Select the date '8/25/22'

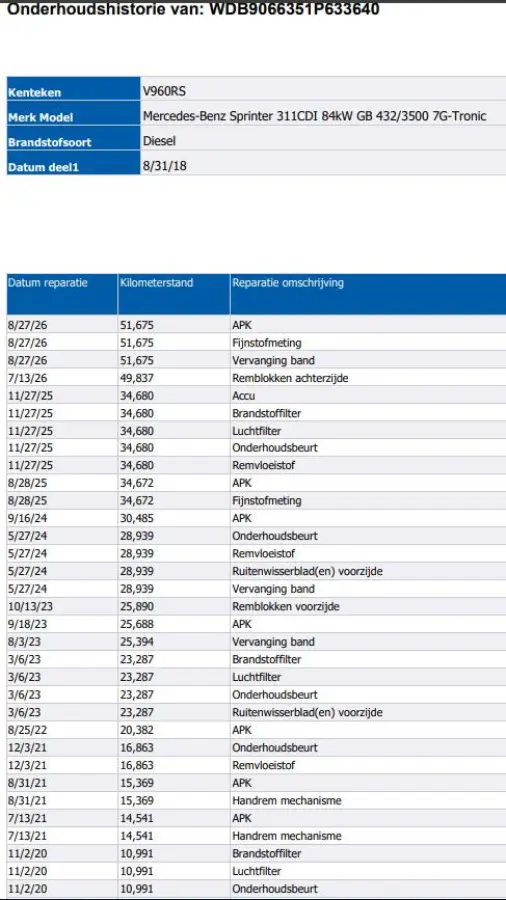[x=26, y=730]
